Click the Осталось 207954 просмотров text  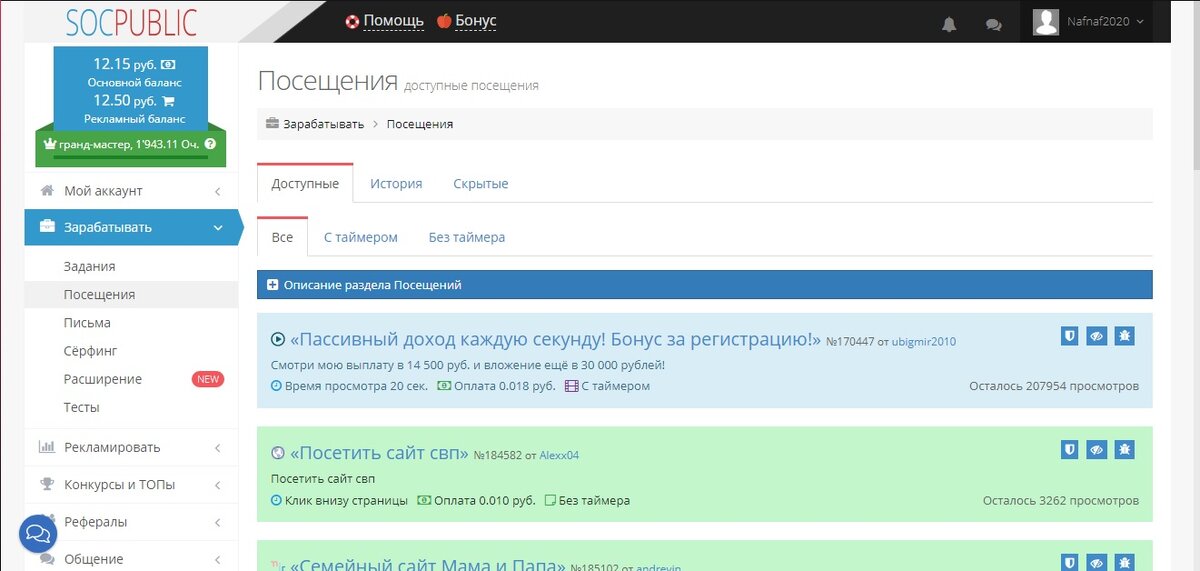tap(1054, 386)
